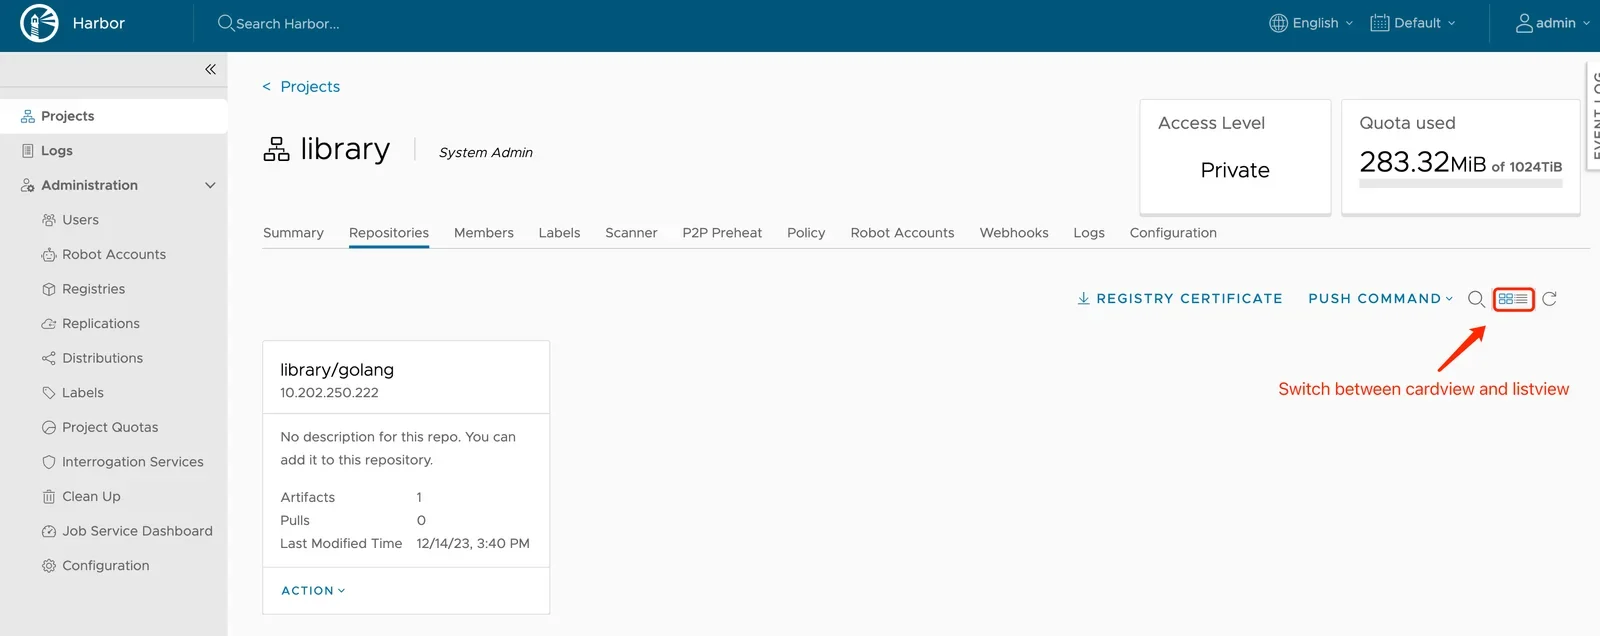Click the library/golang repository card description

coord(398,449)
